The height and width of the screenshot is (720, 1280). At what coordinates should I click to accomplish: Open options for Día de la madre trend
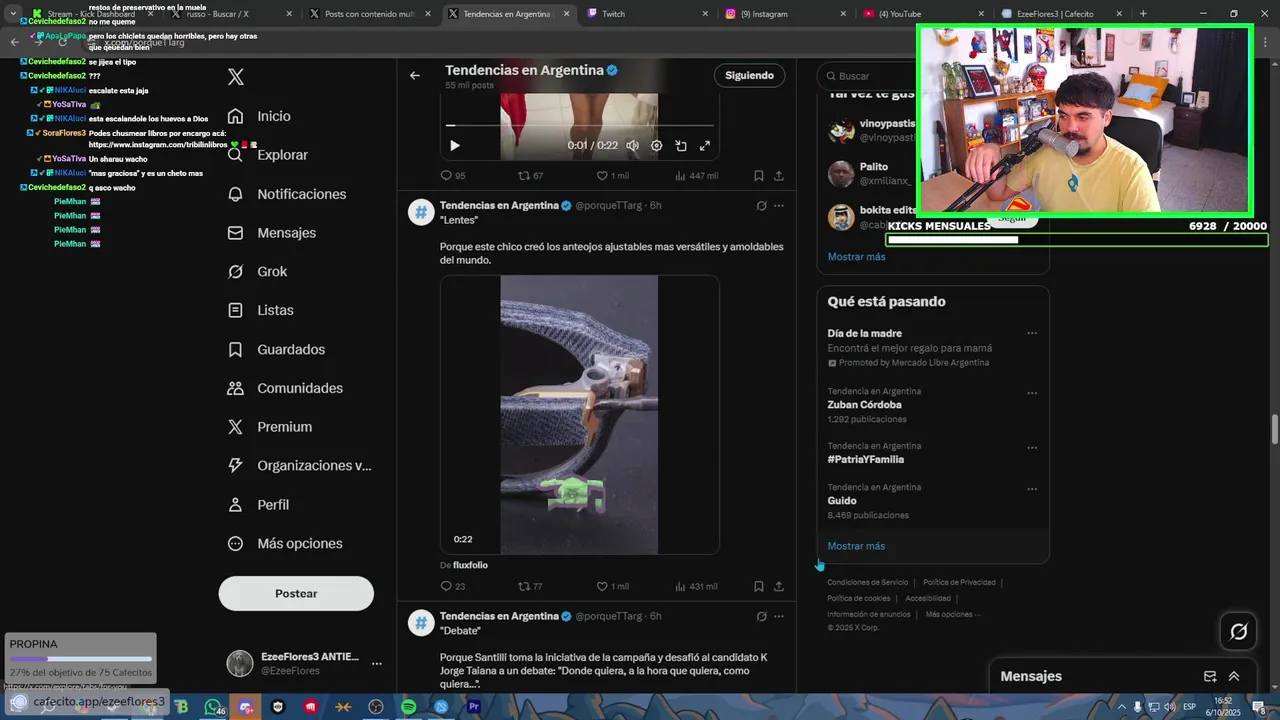[x=1032, y=334]
